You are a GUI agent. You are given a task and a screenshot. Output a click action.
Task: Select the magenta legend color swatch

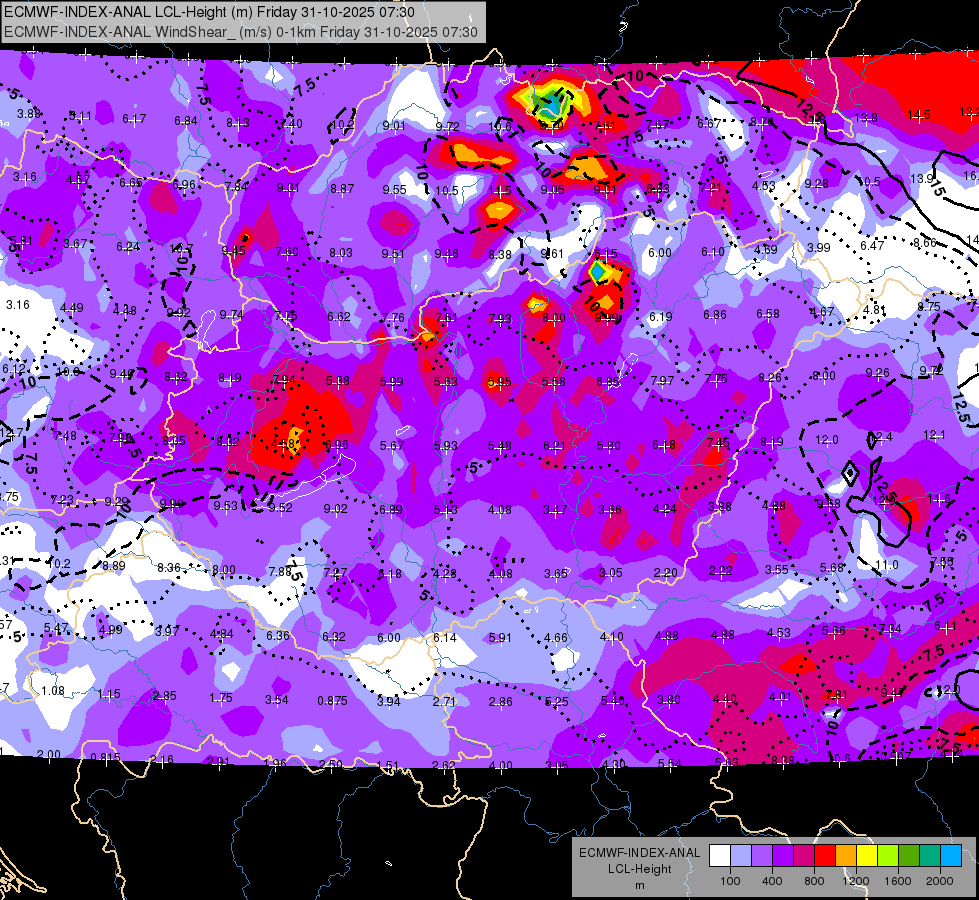click(x=804, y=856)
